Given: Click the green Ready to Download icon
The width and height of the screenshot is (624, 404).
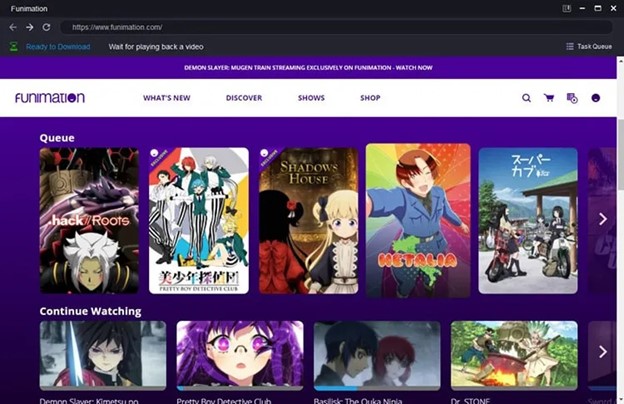Looking at the screenshot, I should point(14,46).
